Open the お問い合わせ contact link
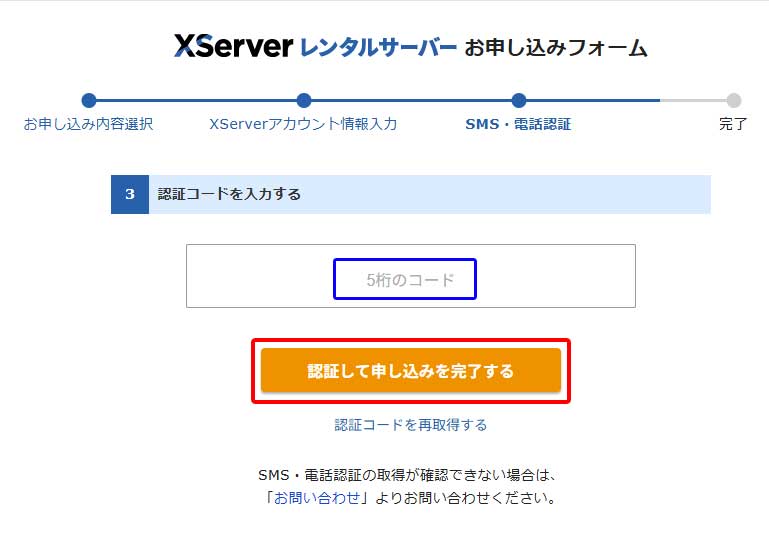The image size is (769, 541). pyautogui.click(x=317, y=498)
